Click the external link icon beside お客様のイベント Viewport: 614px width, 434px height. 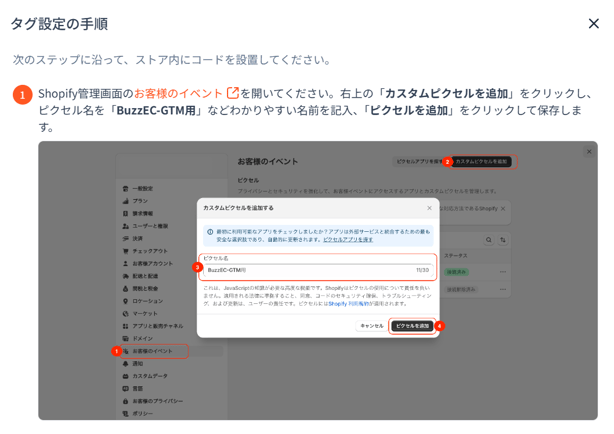pyautogui.click(x=233, y=93)
